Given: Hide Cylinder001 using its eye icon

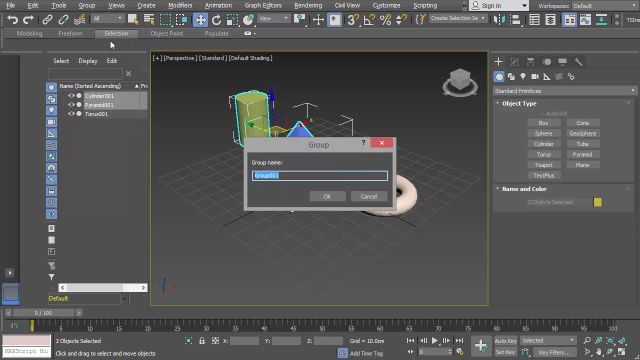Looking at the screenshot, I should 71,96.
